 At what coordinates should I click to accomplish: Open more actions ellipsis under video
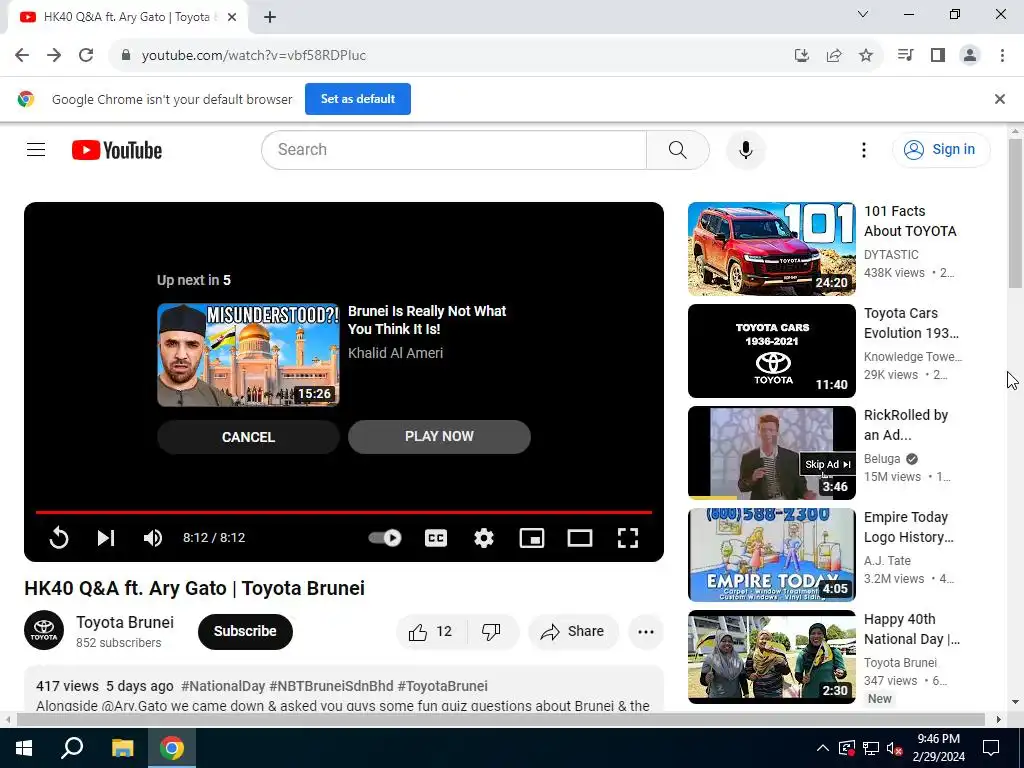[x=646, y=632]
